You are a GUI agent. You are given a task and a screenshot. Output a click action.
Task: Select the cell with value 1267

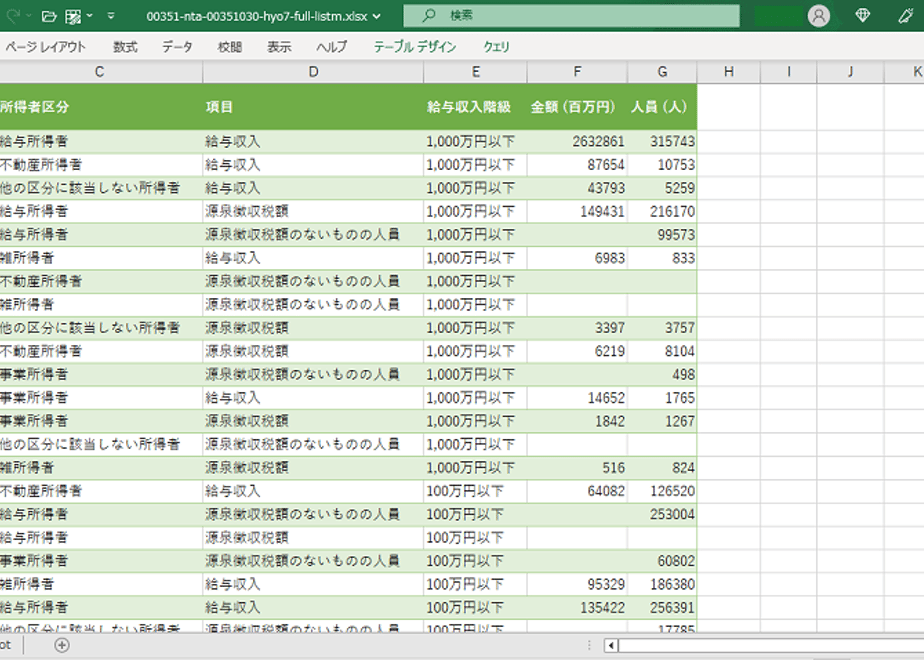click(662, 421)
